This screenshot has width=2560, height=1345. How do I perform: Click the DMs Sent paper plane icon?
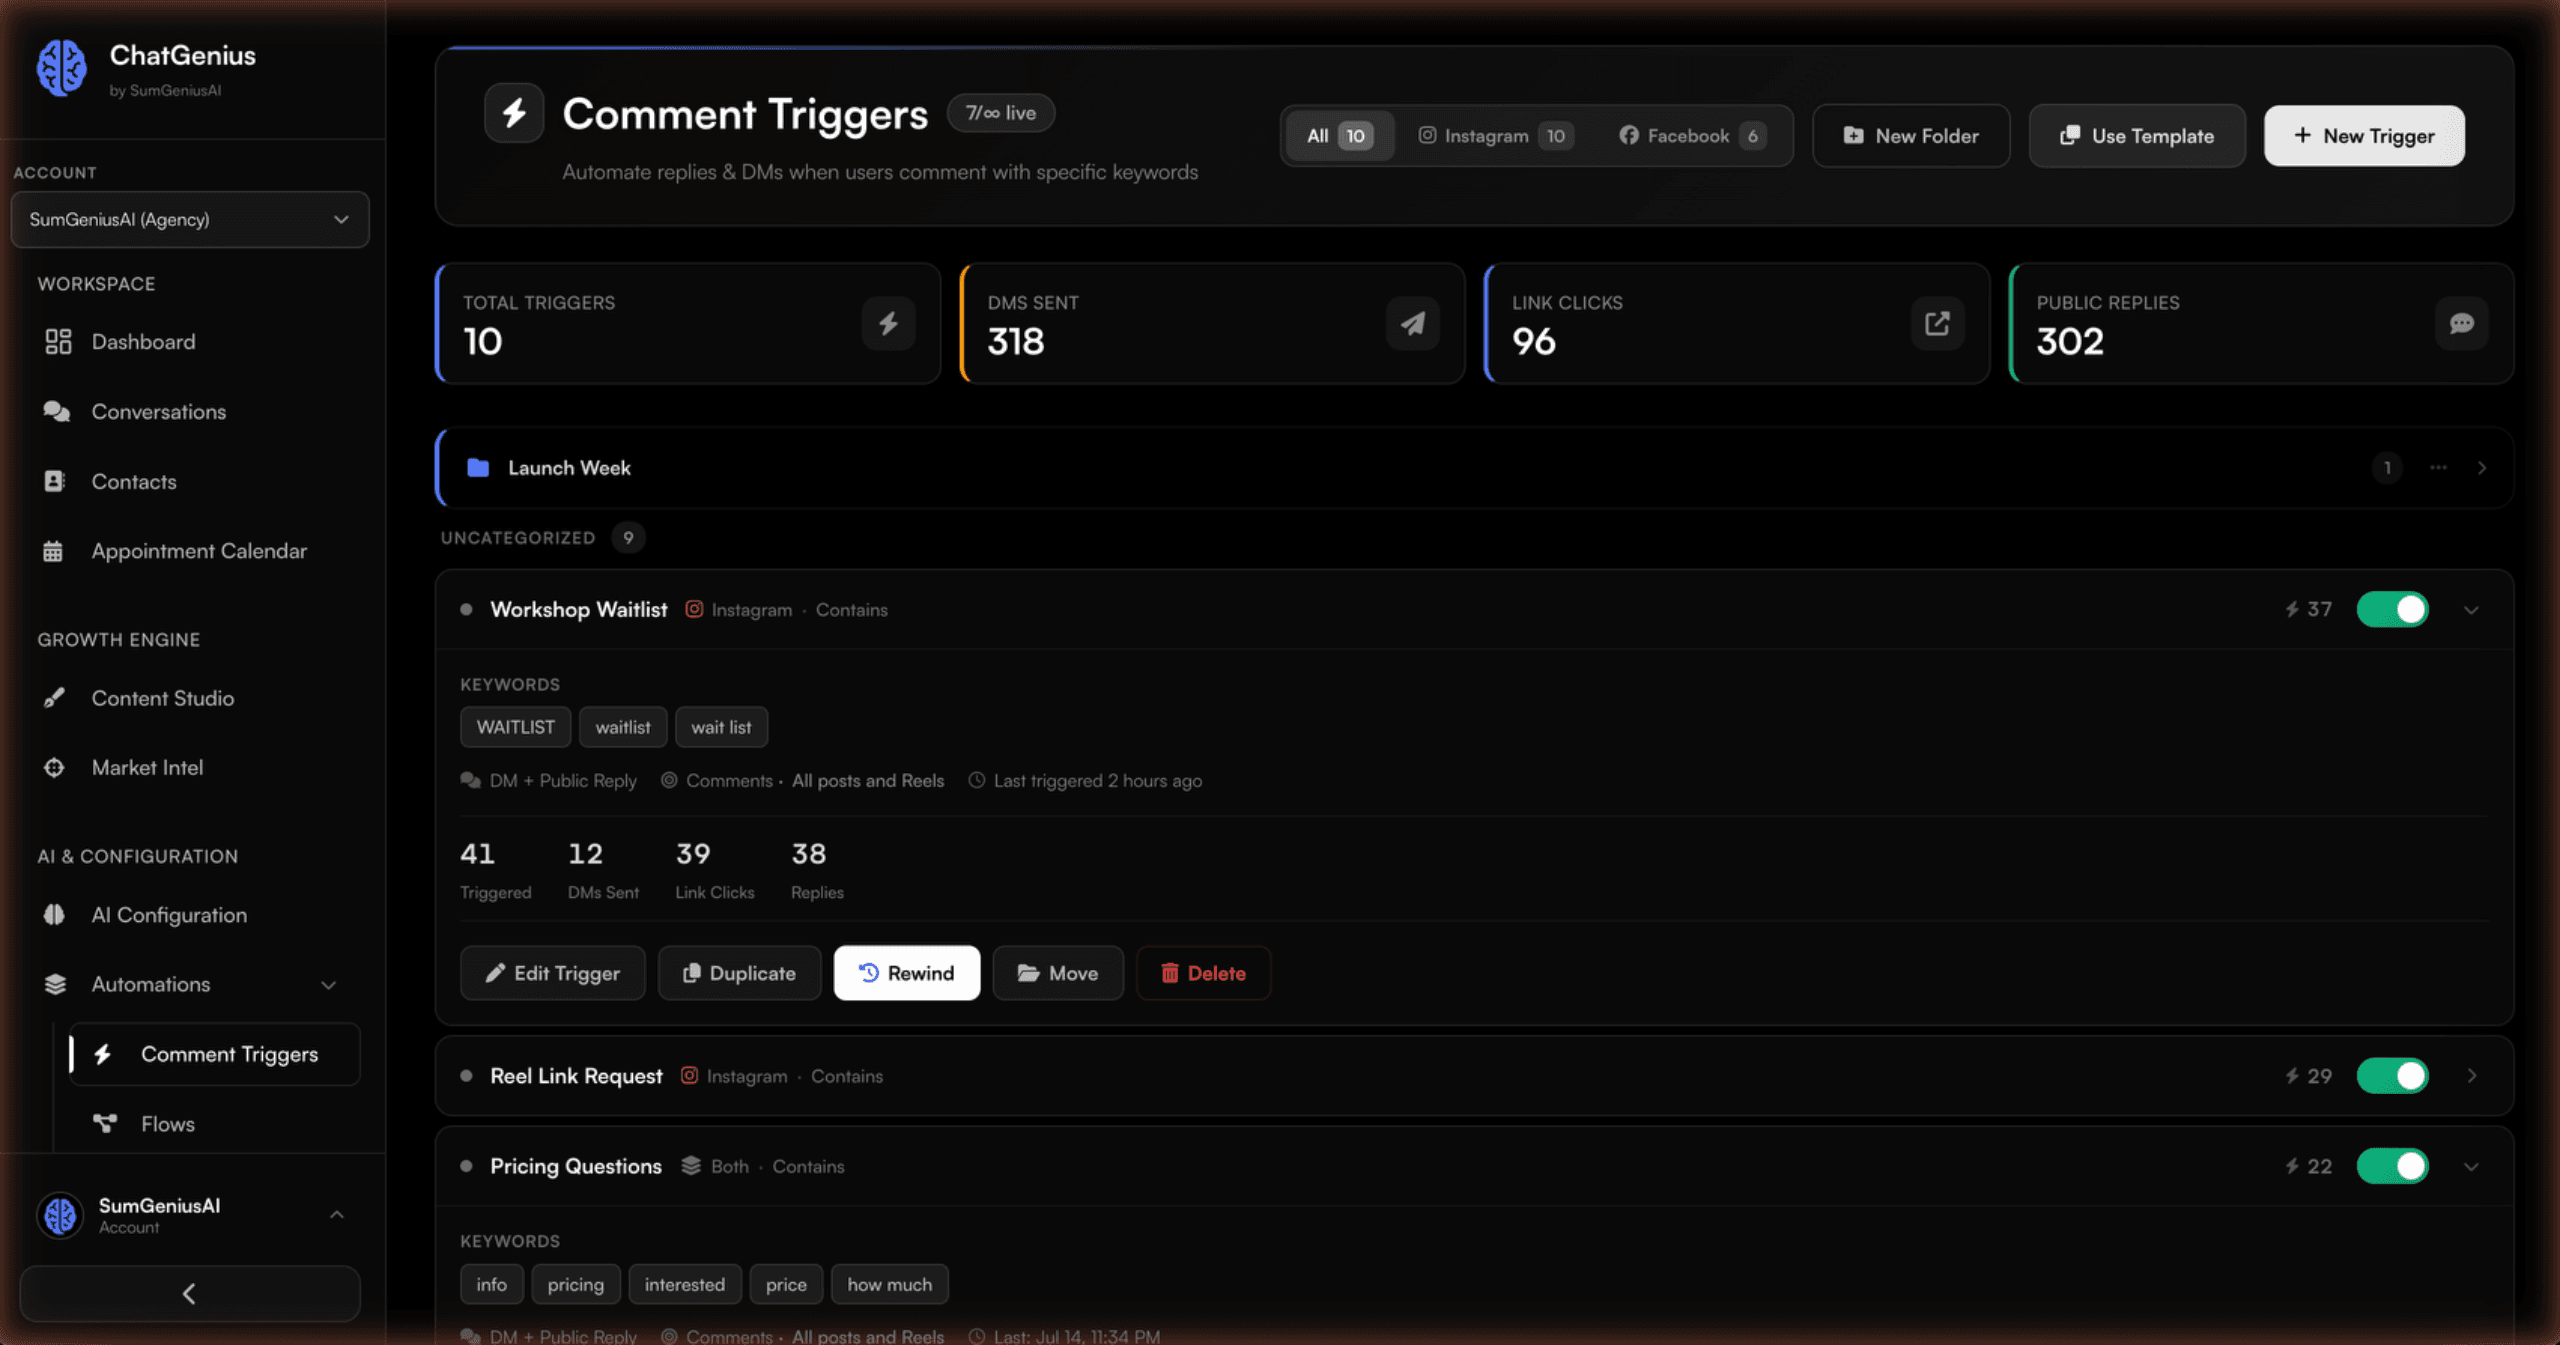point(1412,323)
